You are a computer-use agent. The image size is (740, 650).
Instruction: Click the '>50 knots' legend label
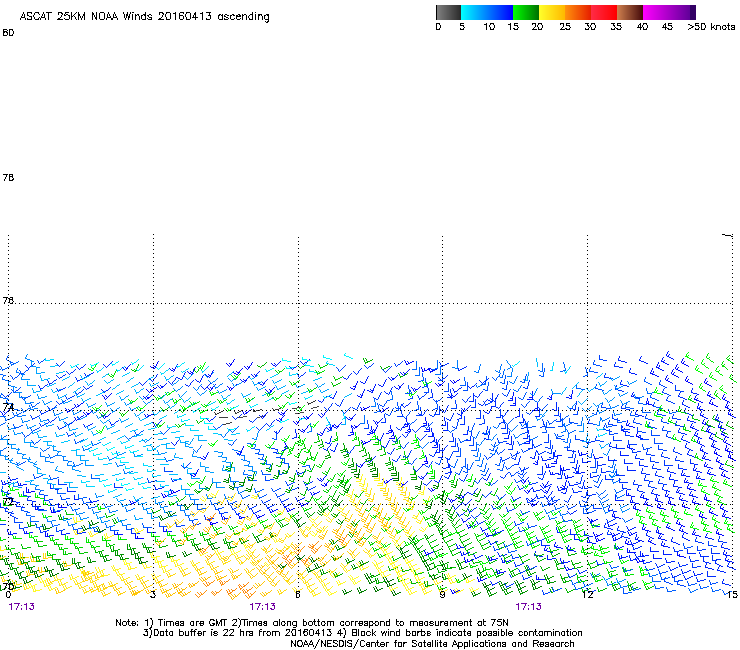711,27
